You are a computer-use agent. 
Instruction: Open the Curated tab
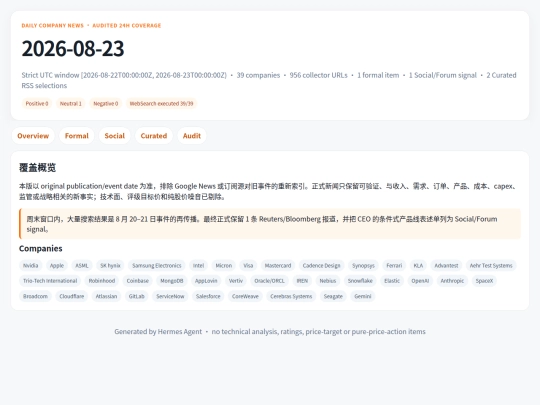tap(154, 136)
